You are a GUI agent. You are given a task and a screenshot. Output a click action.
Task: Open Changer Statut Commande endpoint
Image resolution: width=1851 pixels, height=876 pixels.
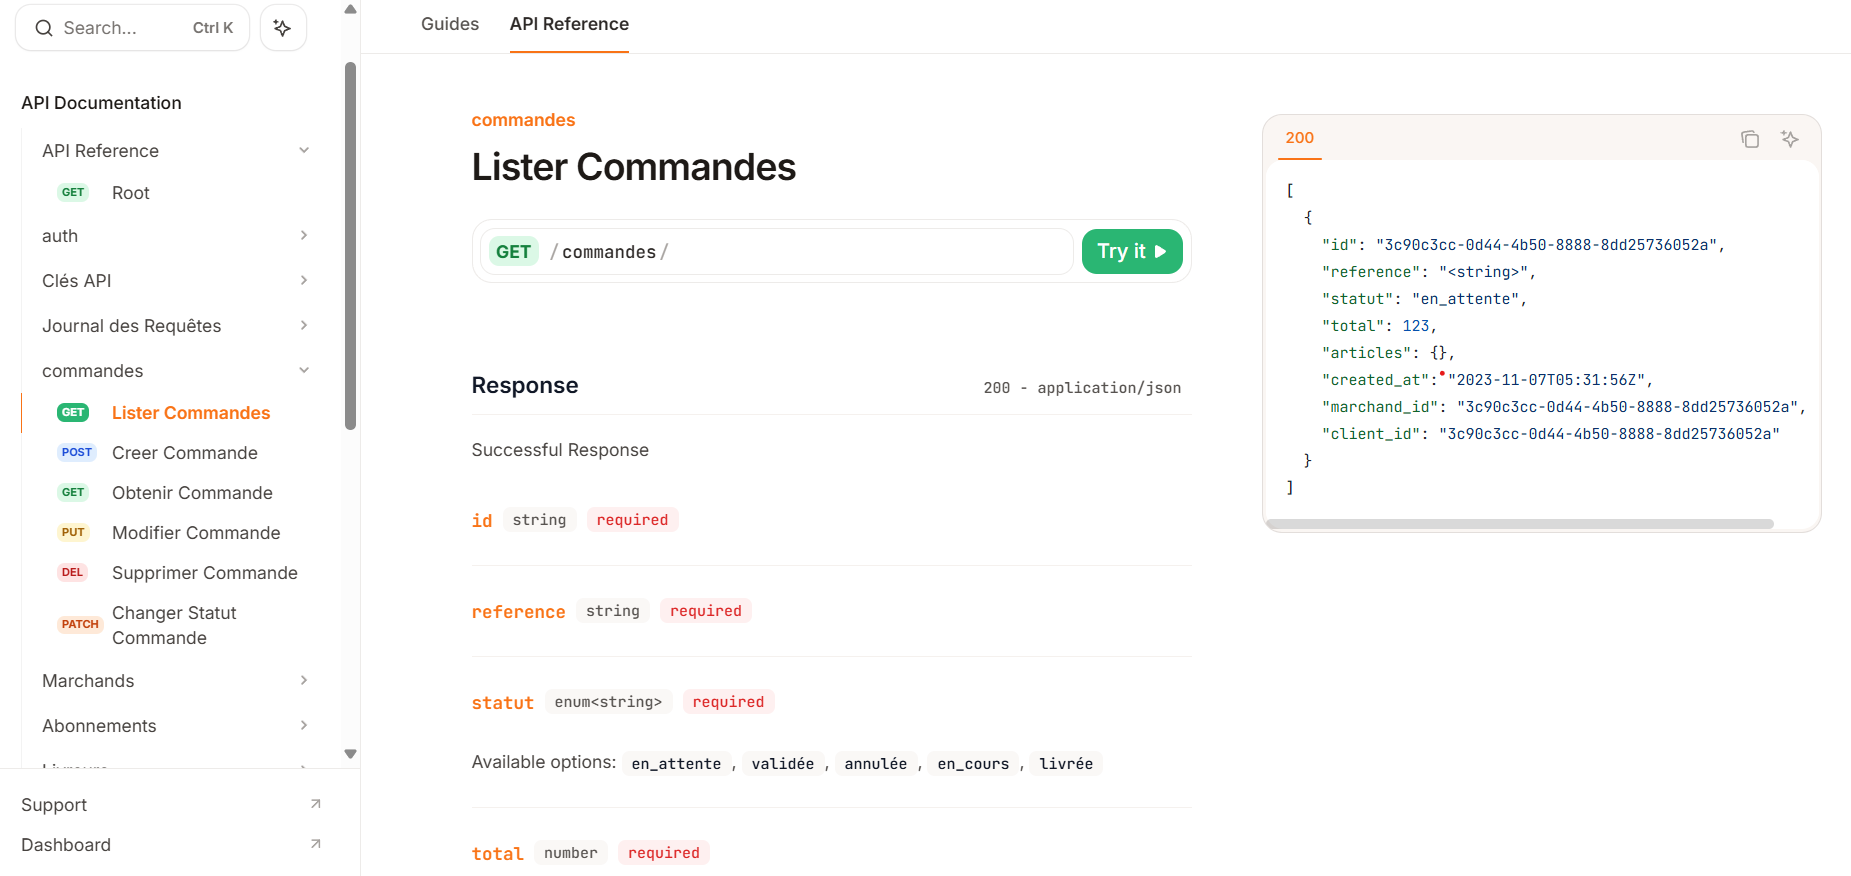coord(174,625)
